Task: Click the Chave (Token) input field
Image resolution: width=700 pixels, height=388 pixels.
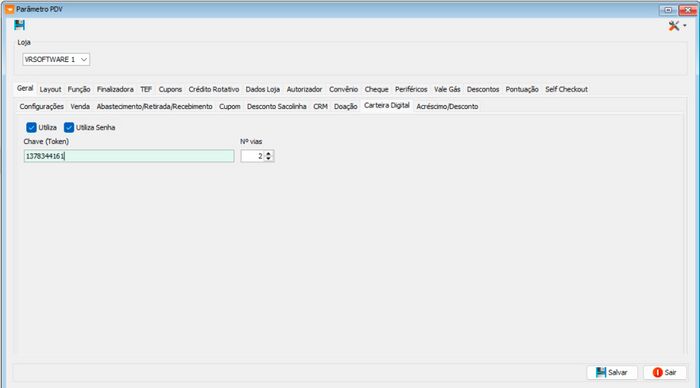Action: point(129,156)
